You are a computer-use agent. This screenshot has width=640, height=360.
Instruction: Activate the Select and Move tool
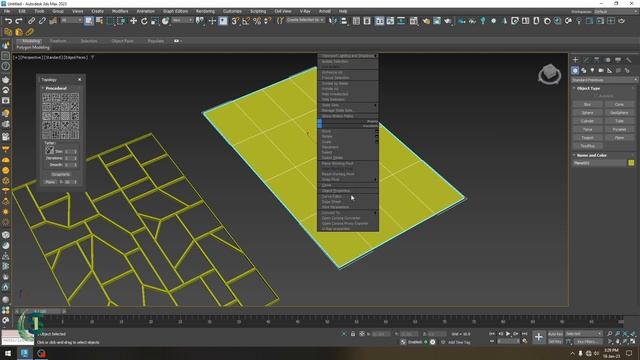[x=133, y=21]
